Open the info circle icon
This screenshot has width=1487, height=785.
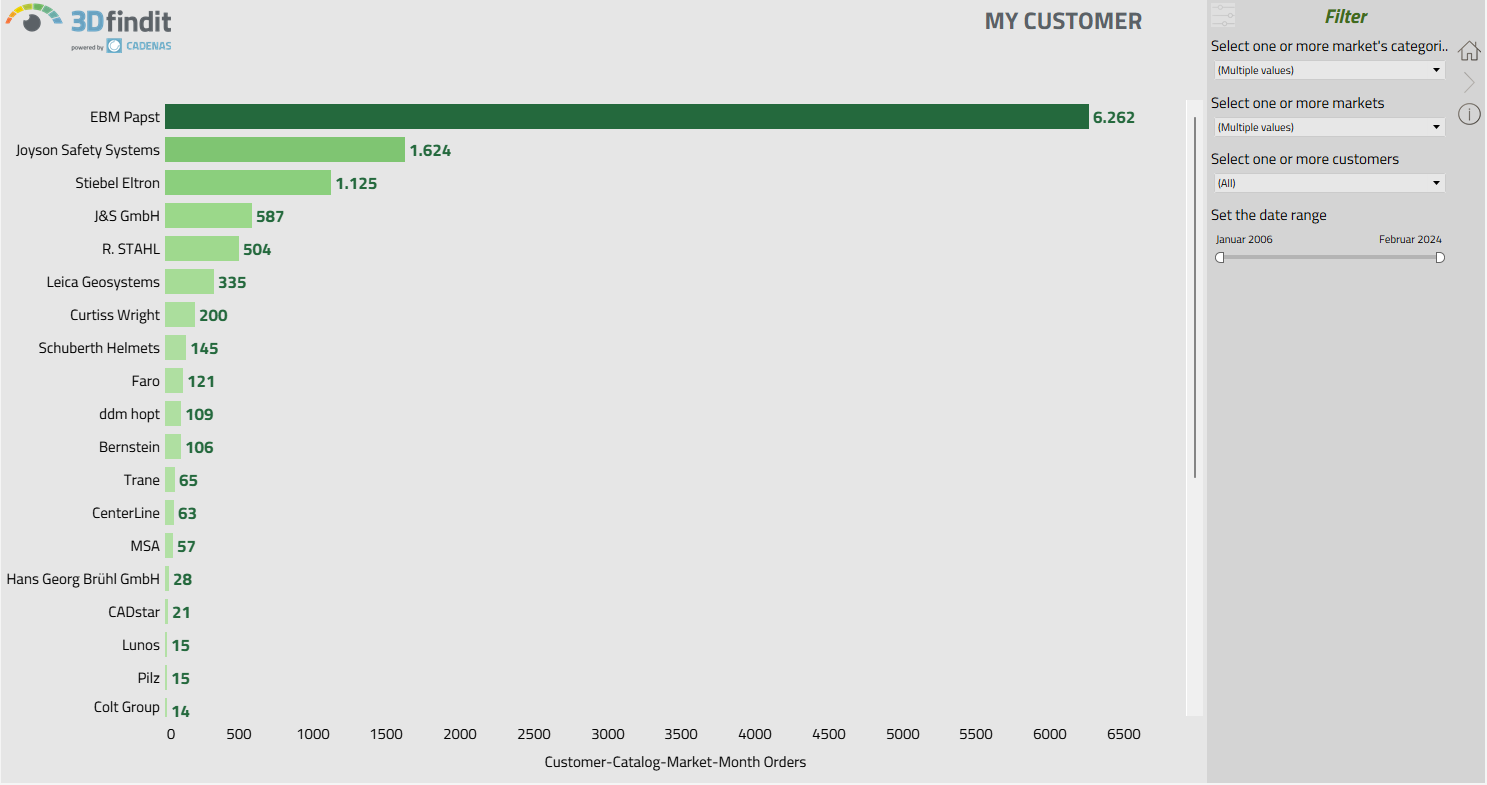(1468, 114)
